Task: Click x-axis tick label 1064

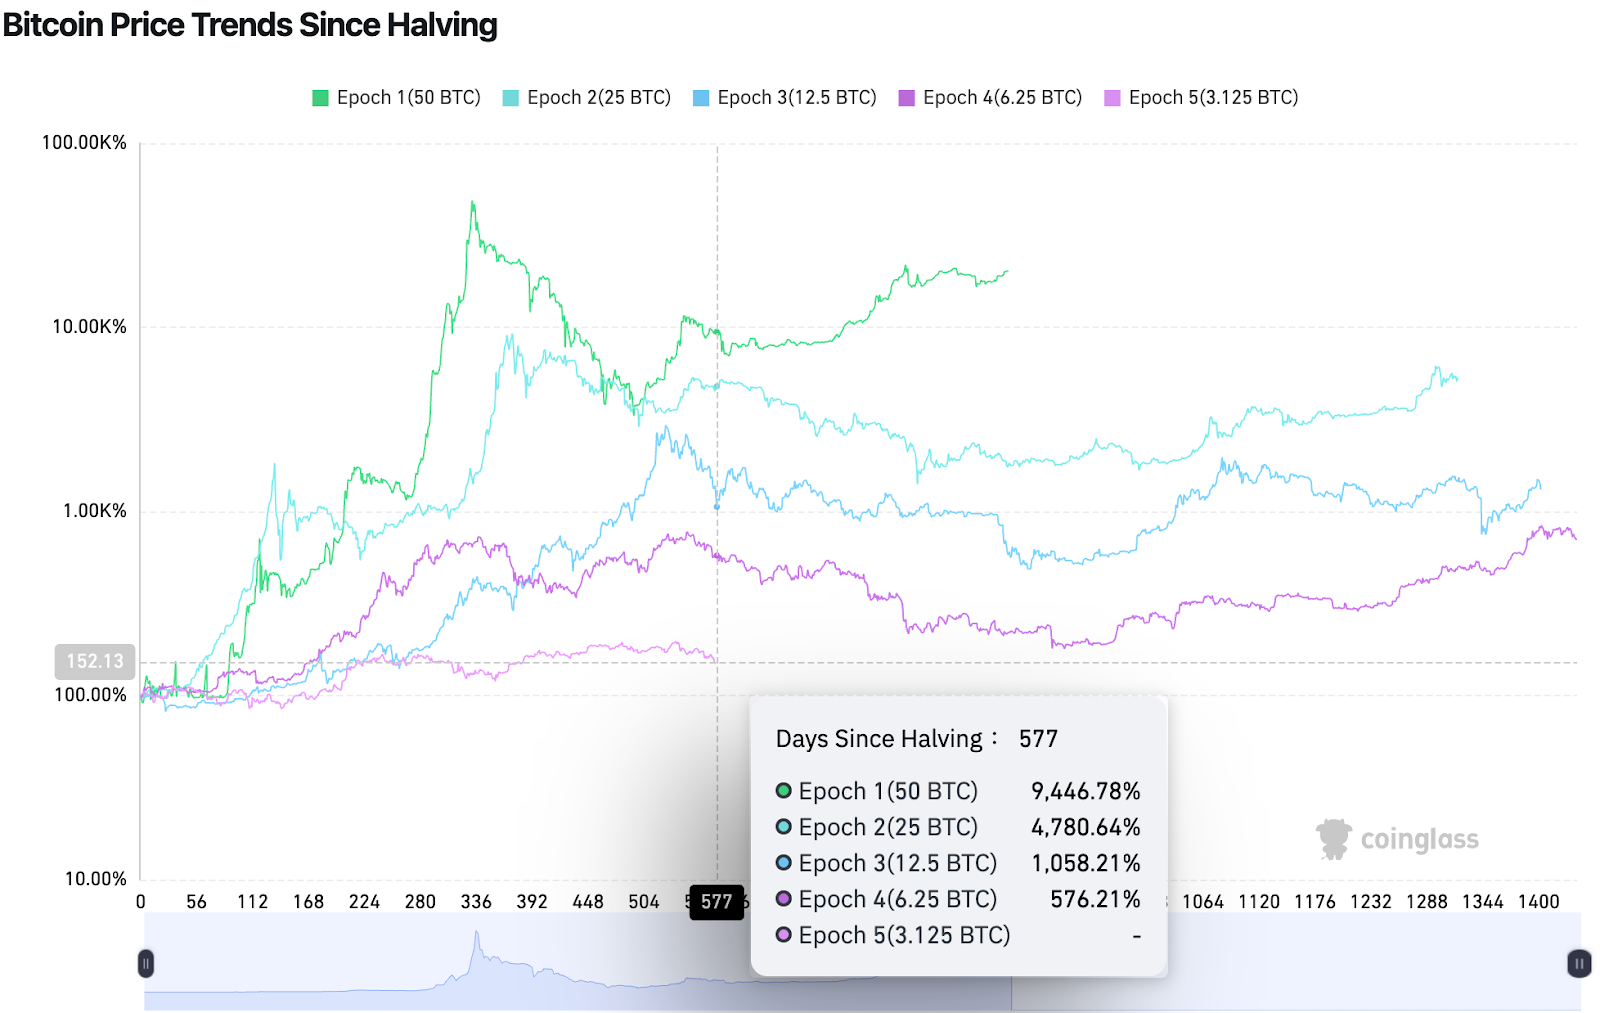Action: (x=1203, y=901)
